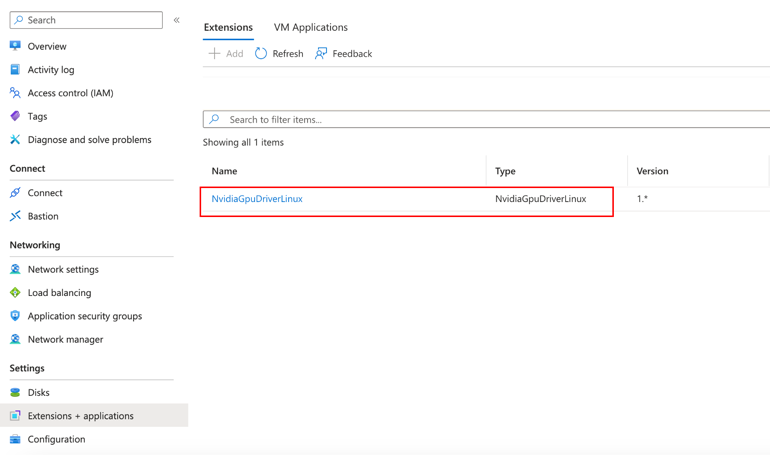This screenshot has width=770, height=460.
Task: Click magnifier icon in filter items box
Action: pyautogui.click(x=214, y=119)
